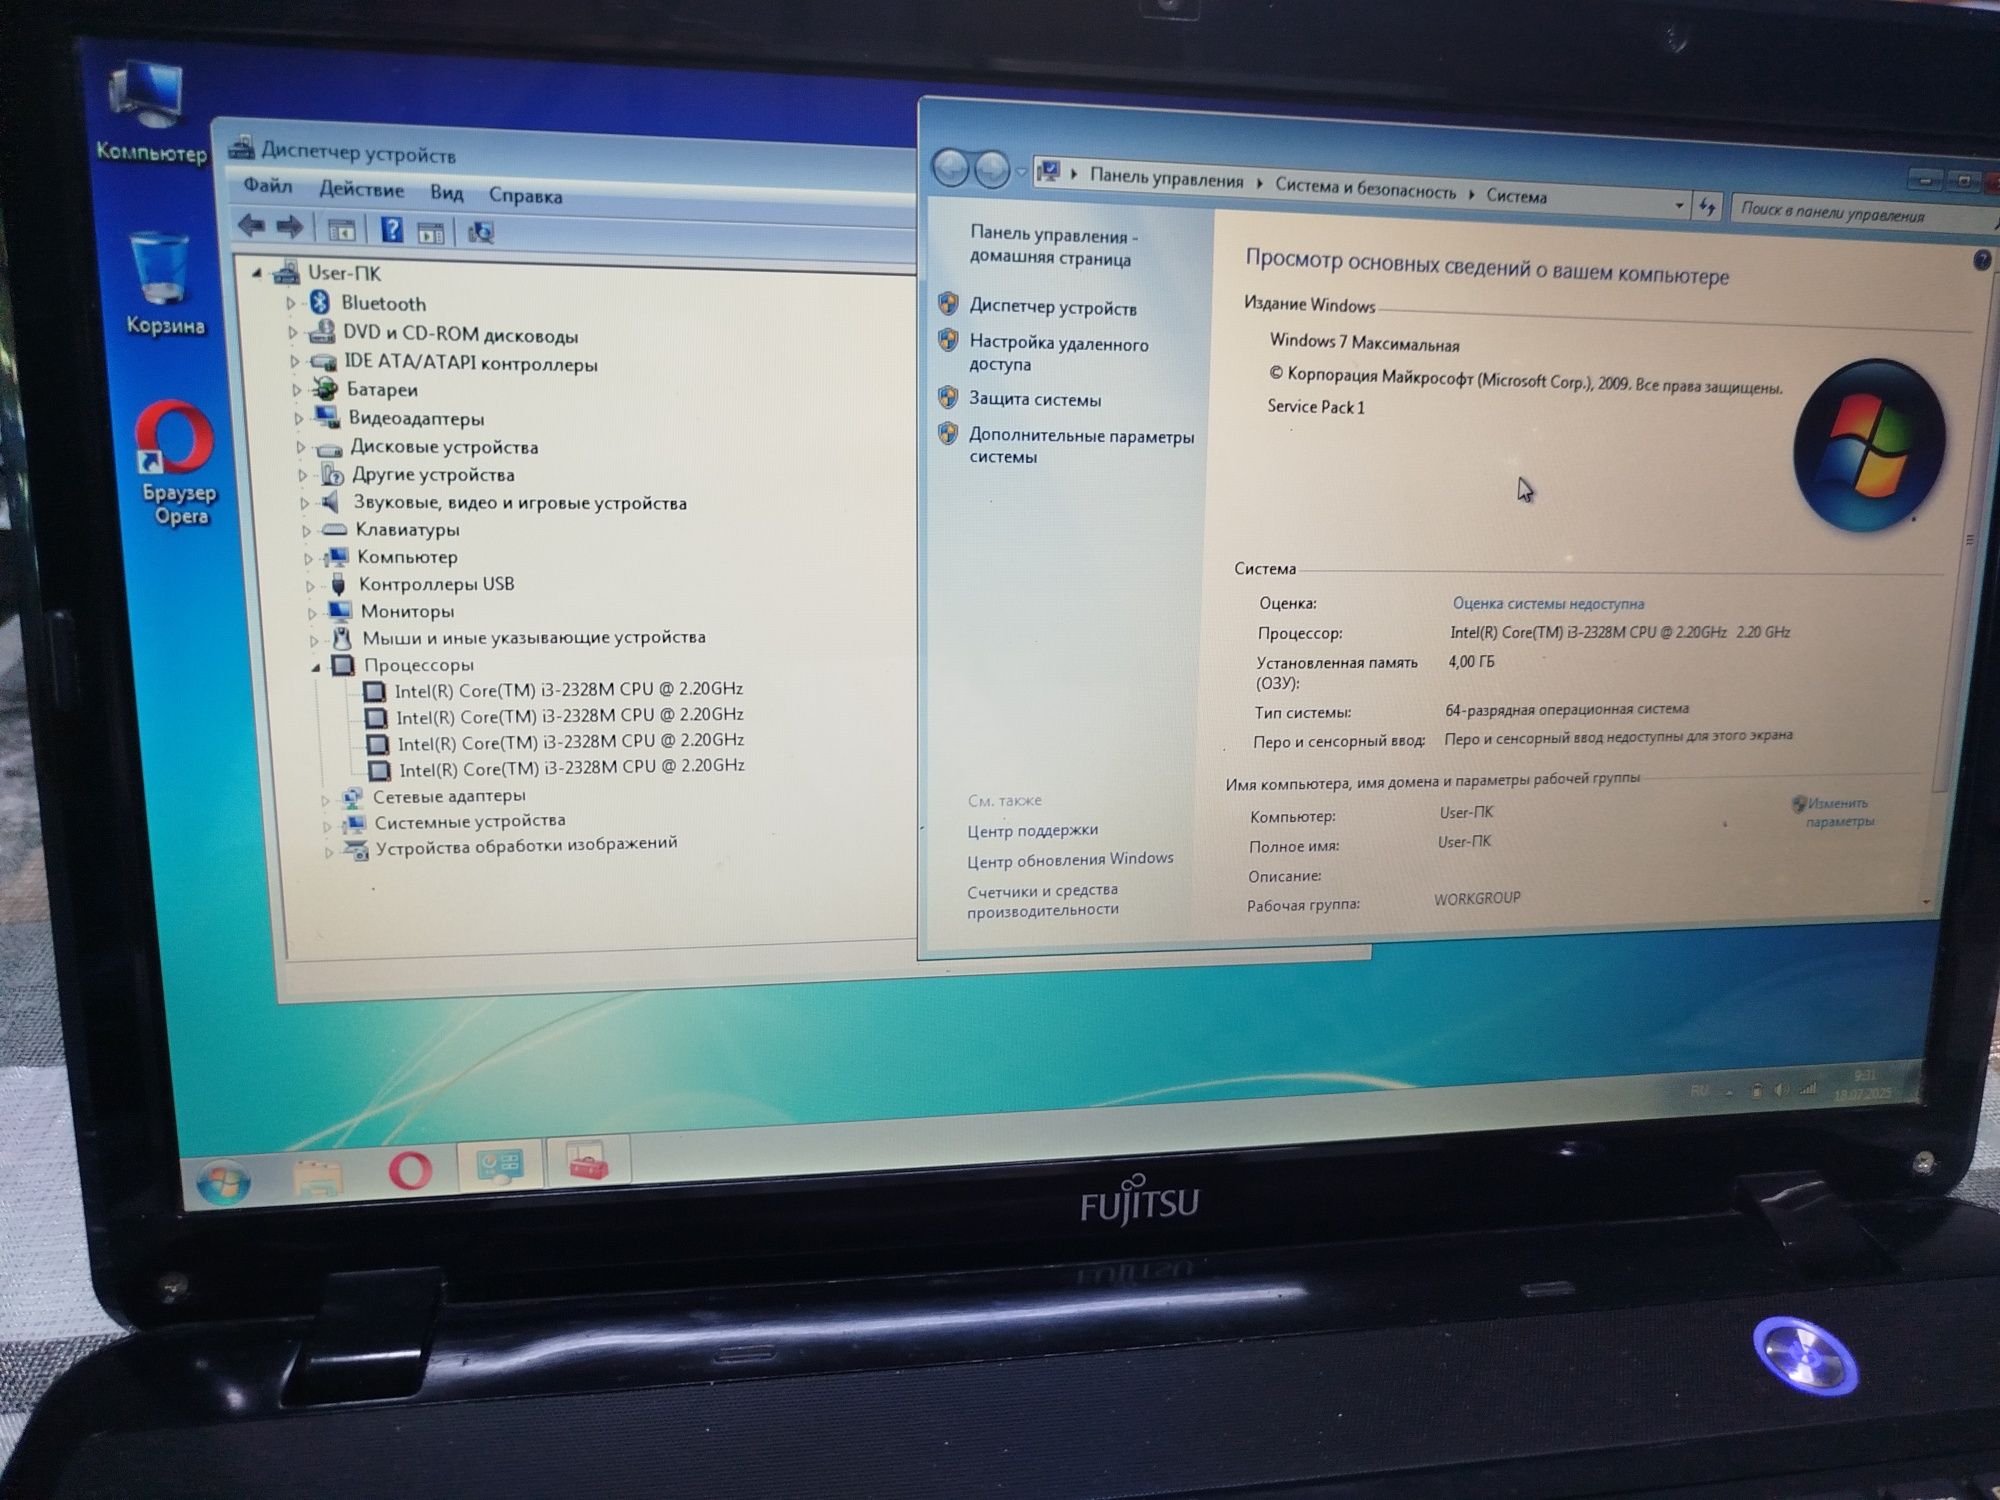Viewport: 2000px width, 1500px height.
Task: Expand the Видеоадаптеры node
Action: coord(298,418)
